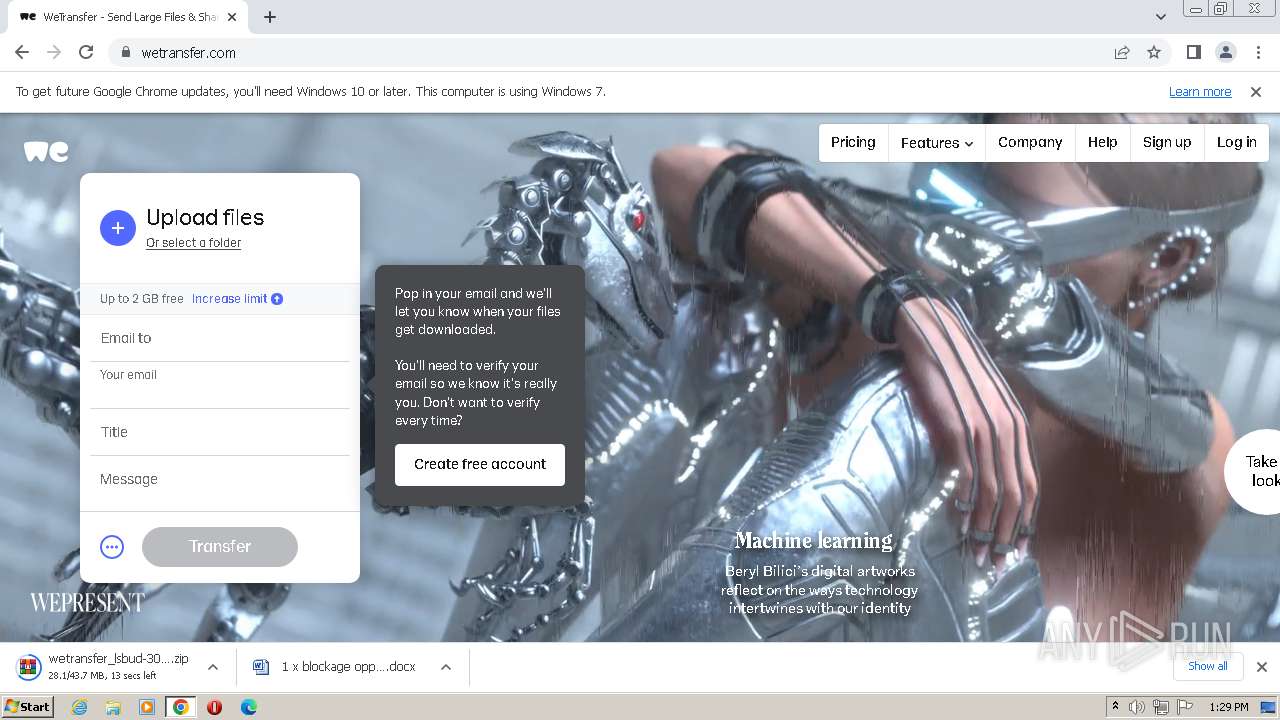Screen dimensions: 1280x720
Task: Open Learn more link in notification
Action: (x=1200, y=91)
